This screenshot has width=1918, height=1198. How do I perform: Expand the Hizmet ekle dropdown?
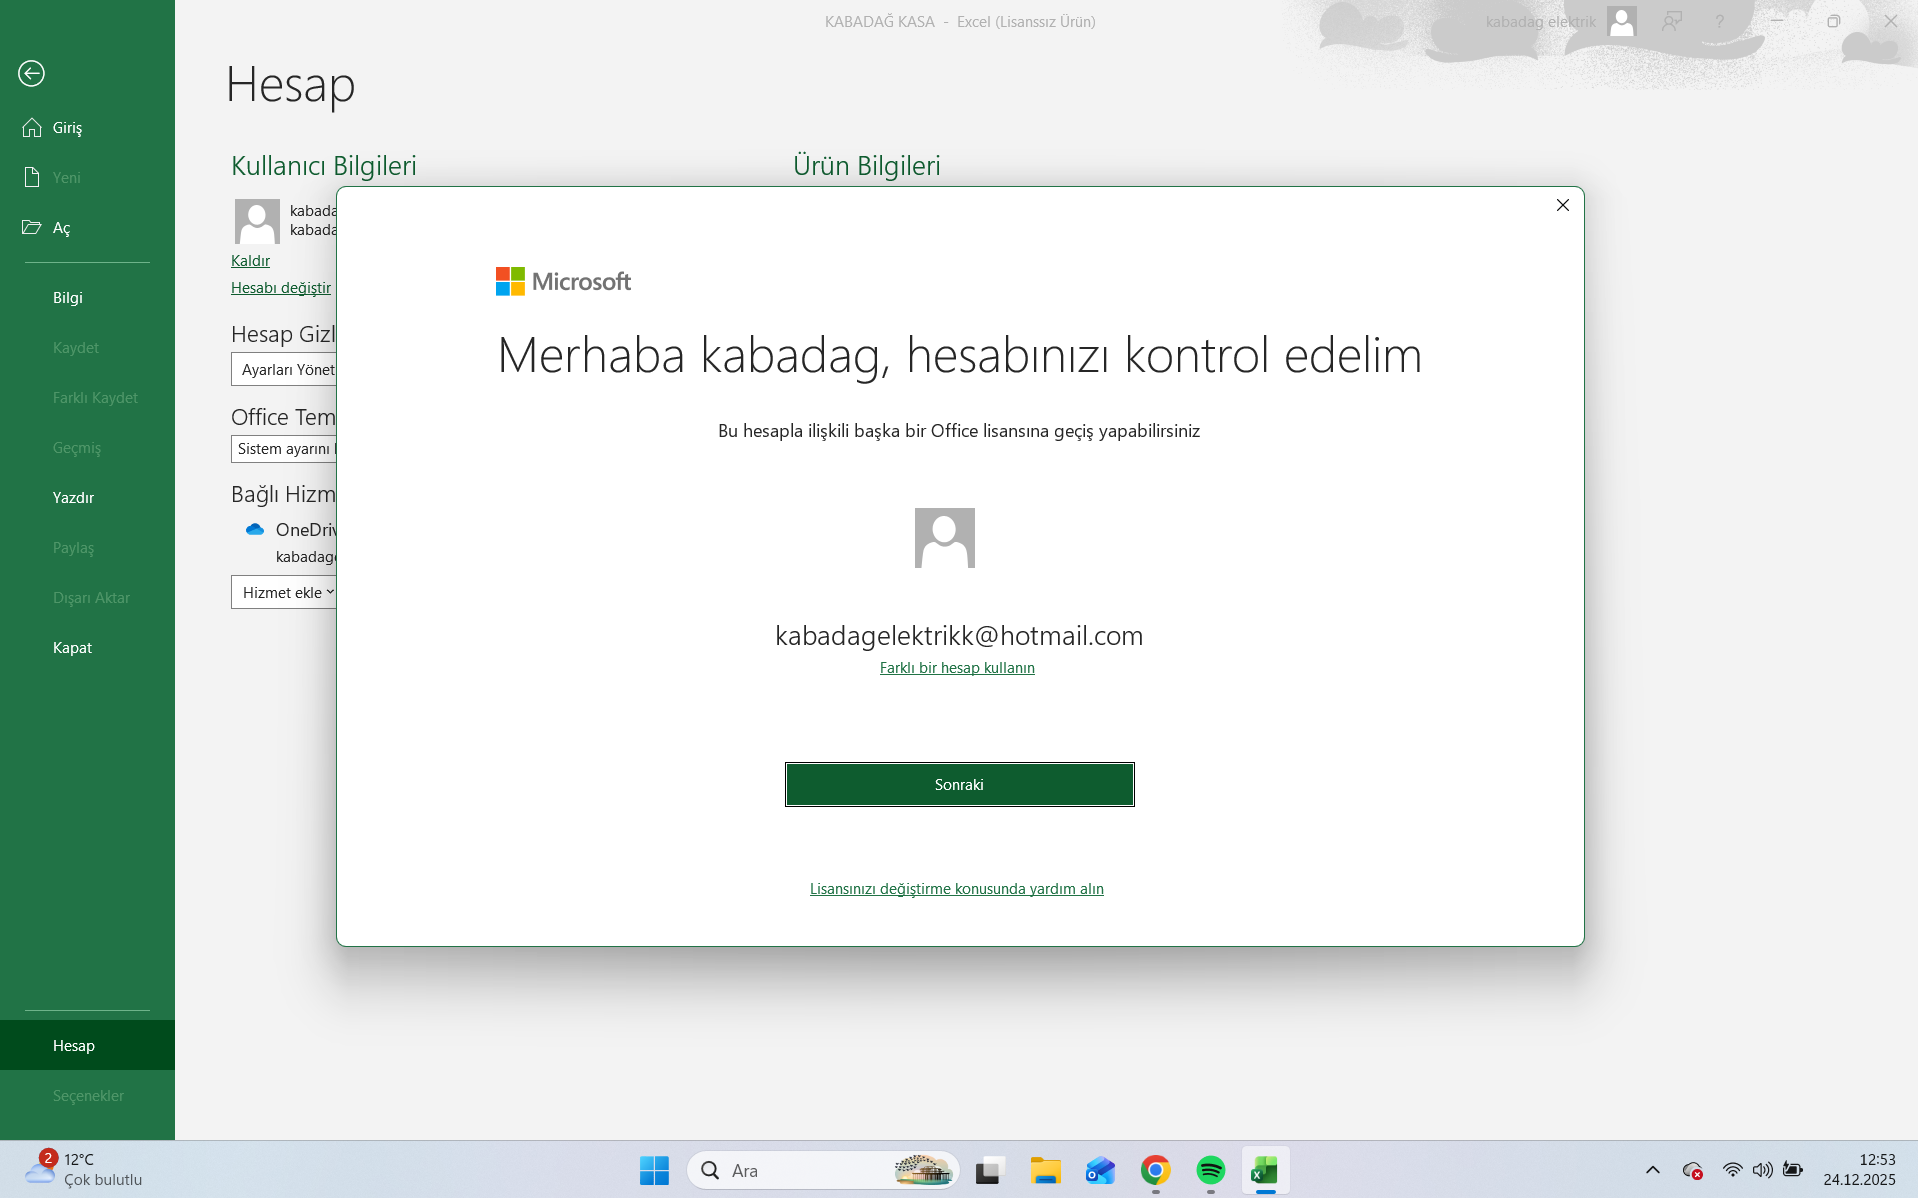[285, 593]
